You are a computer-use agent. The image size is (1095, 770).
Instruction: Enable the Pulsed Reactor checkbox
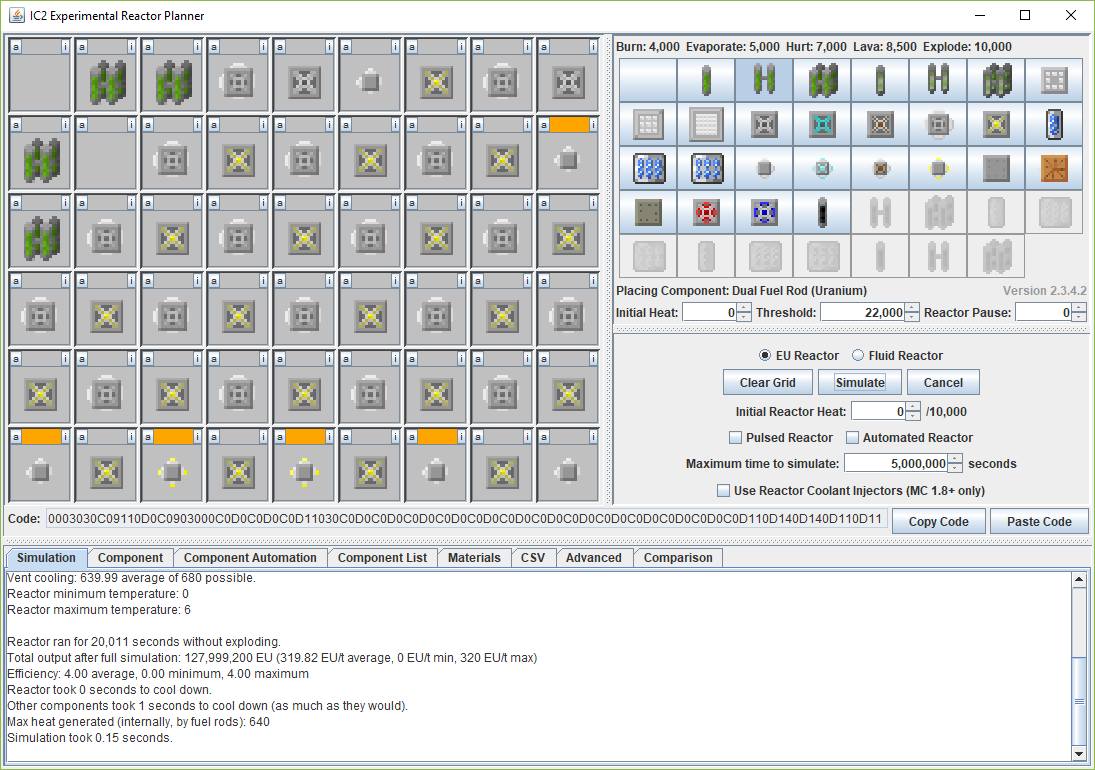(736, 438)
